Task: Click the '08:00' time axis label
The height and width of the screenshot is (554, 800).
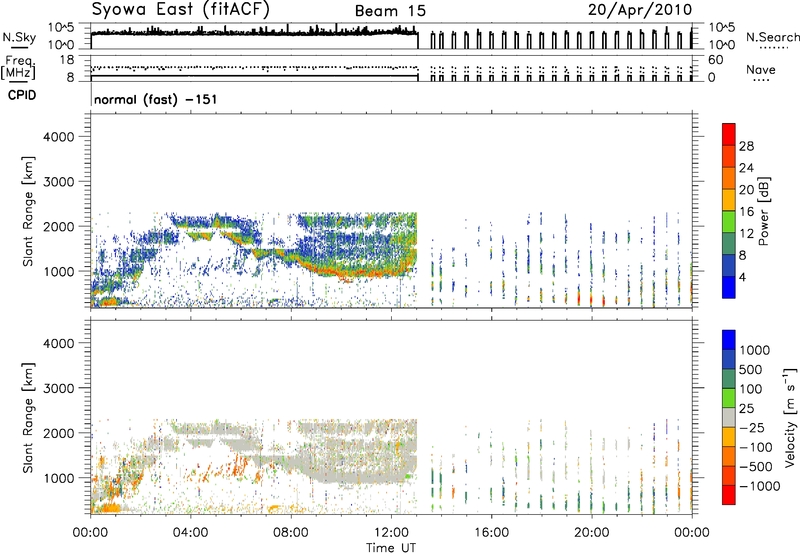Action: [290, 533]
